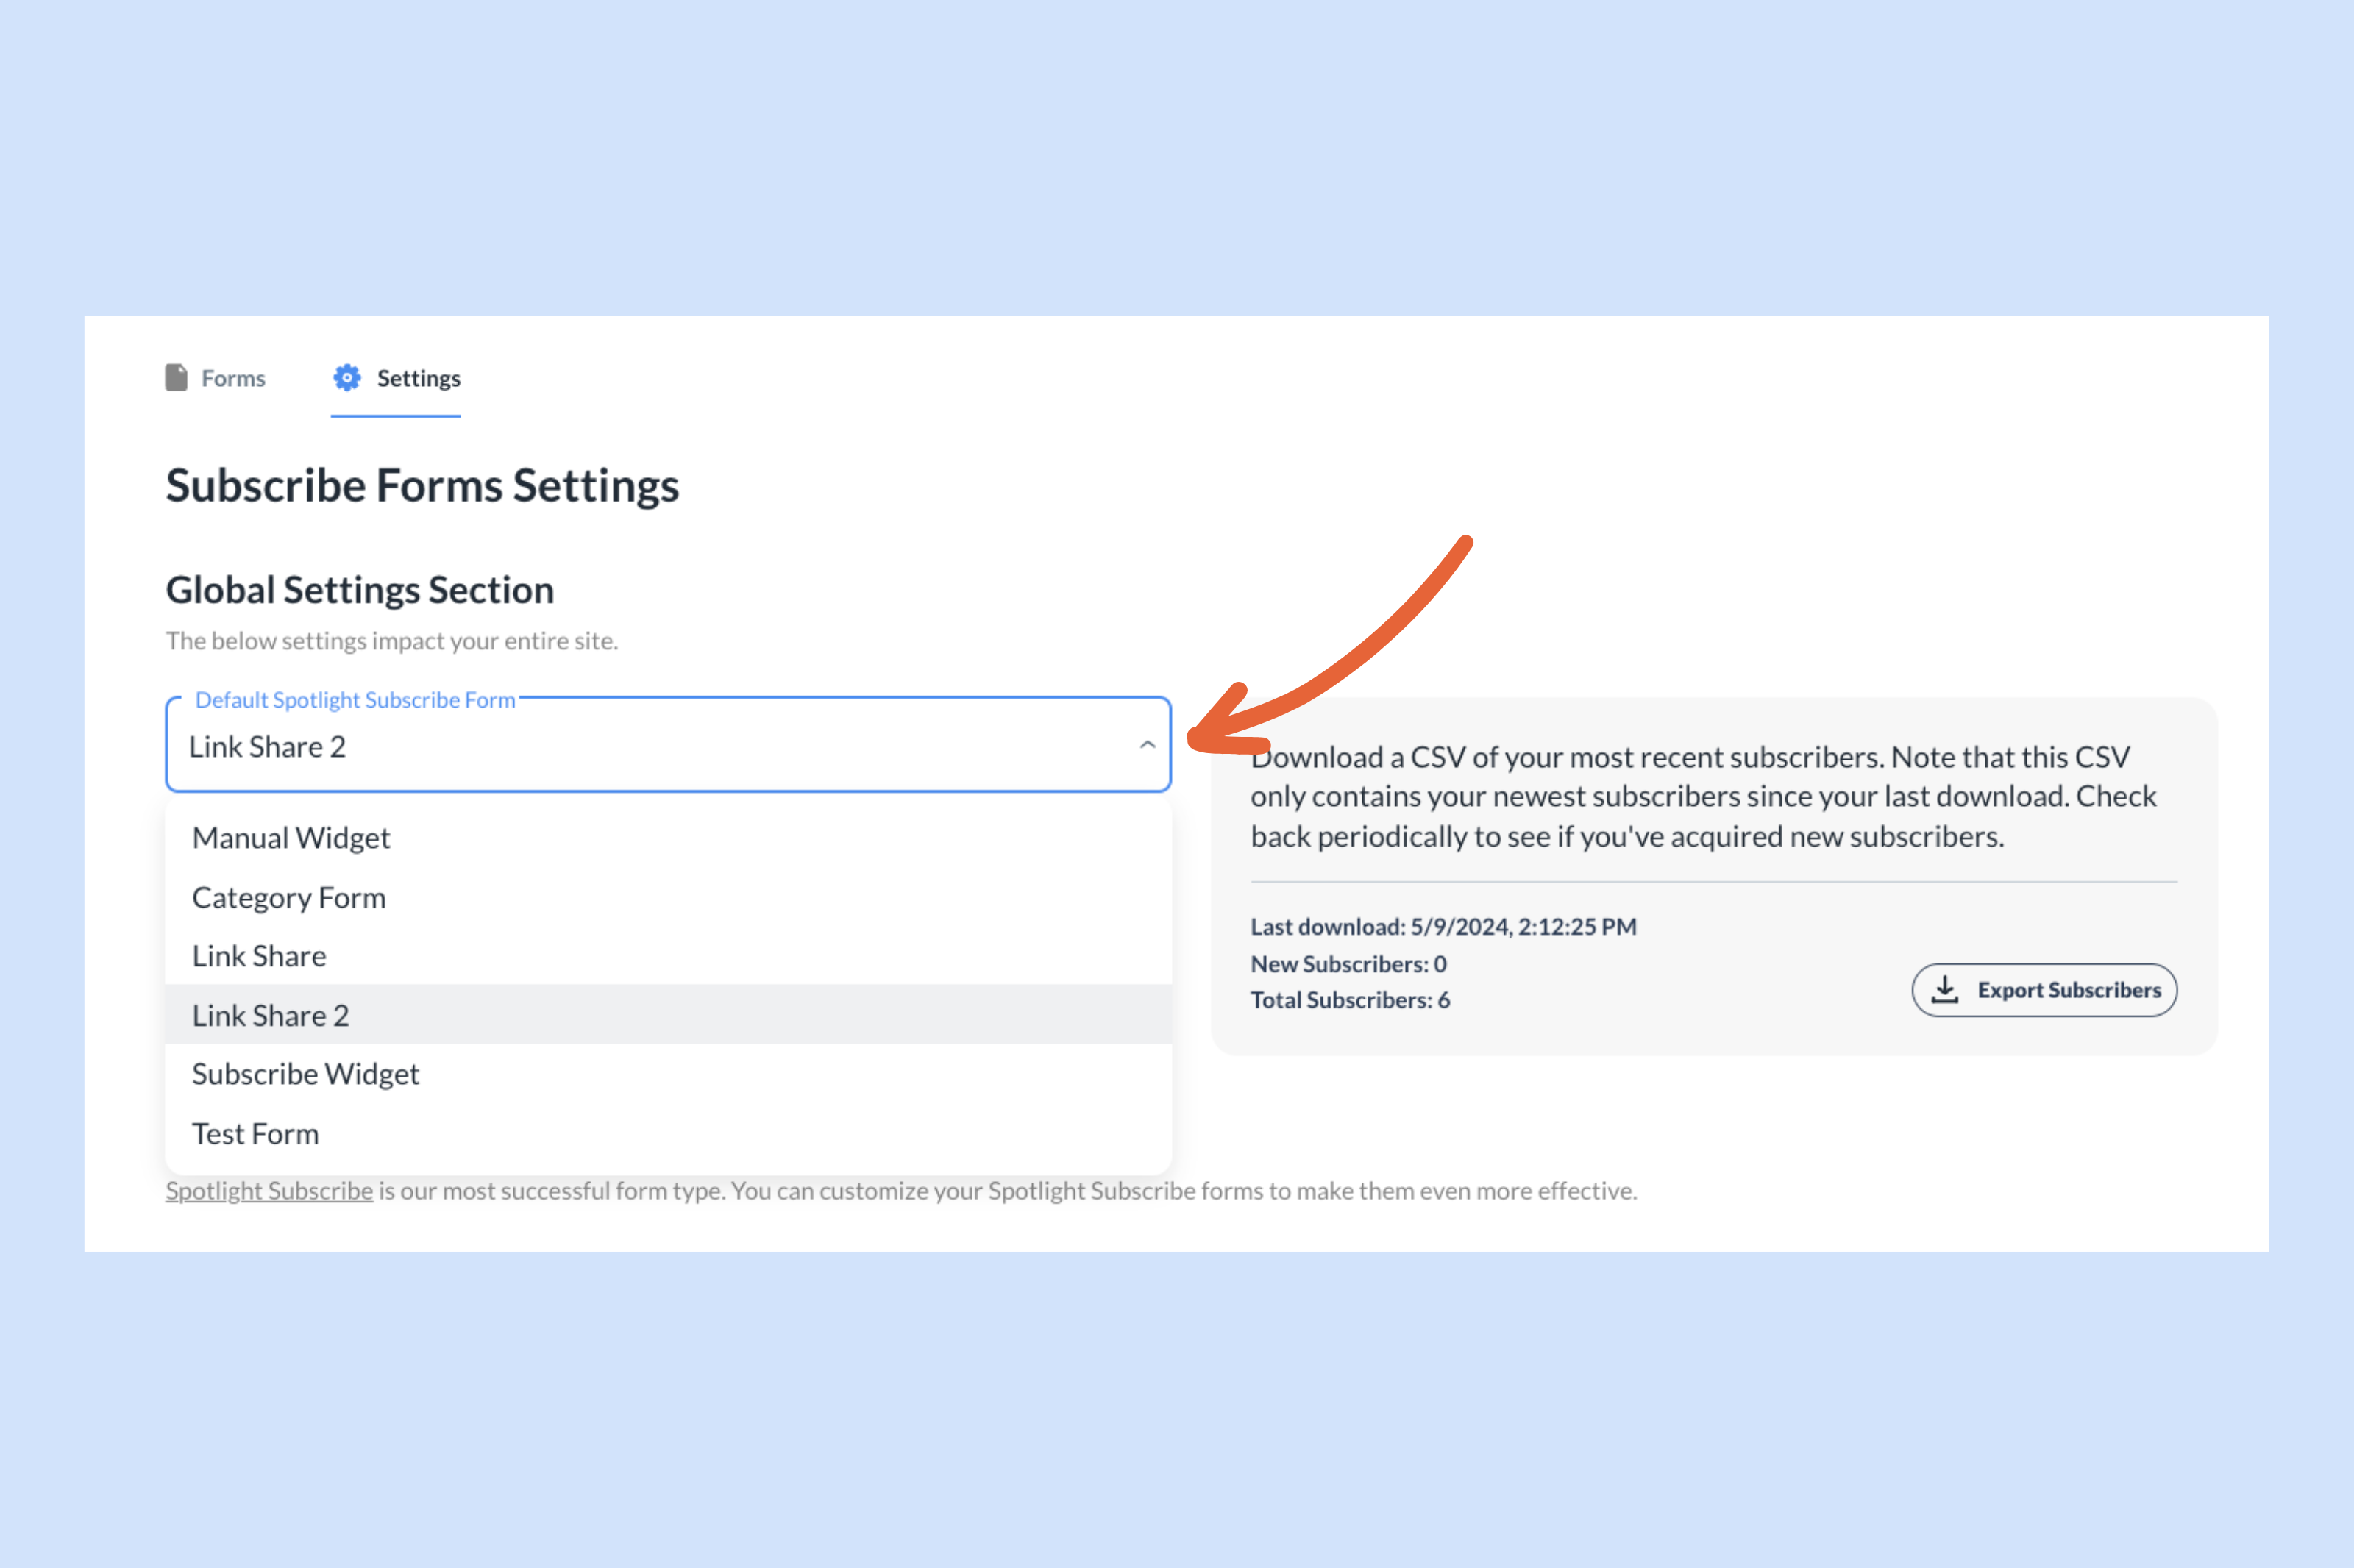
Task: Collapse the dropdown using the chevron arrow
Action: 1147,745
